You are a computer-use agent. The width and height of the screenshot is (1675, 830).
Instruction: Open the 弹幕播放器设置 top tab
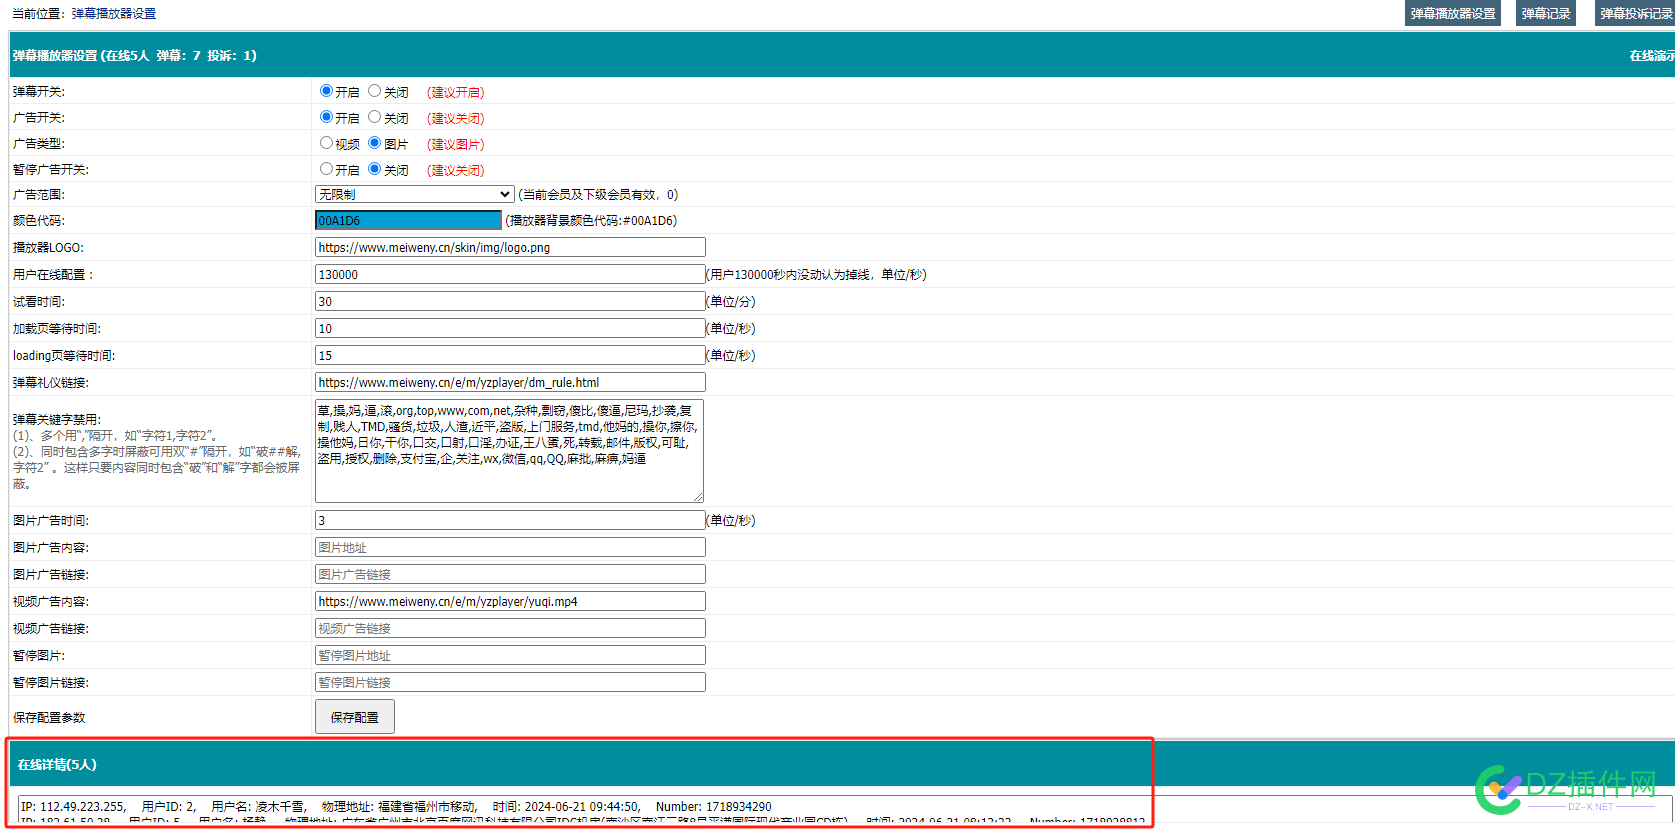[1453, 13]
